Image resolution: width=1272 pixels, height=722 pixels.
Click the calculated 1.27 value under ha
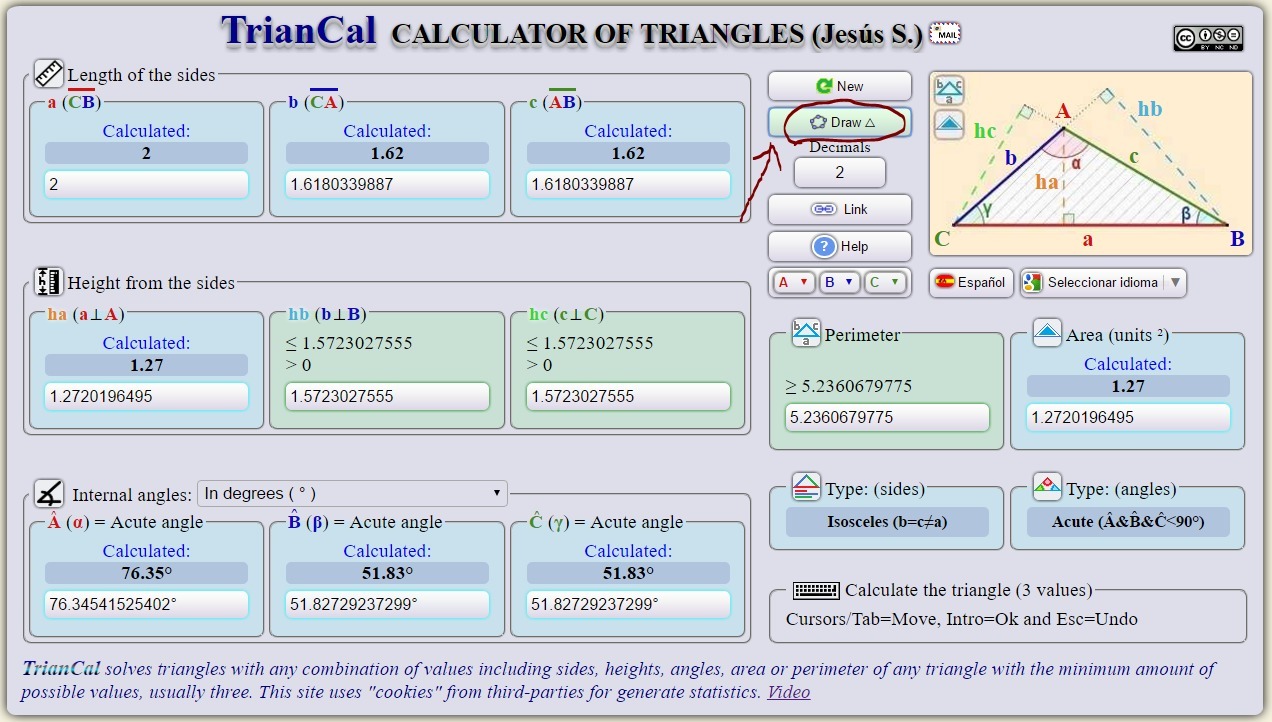146,365
